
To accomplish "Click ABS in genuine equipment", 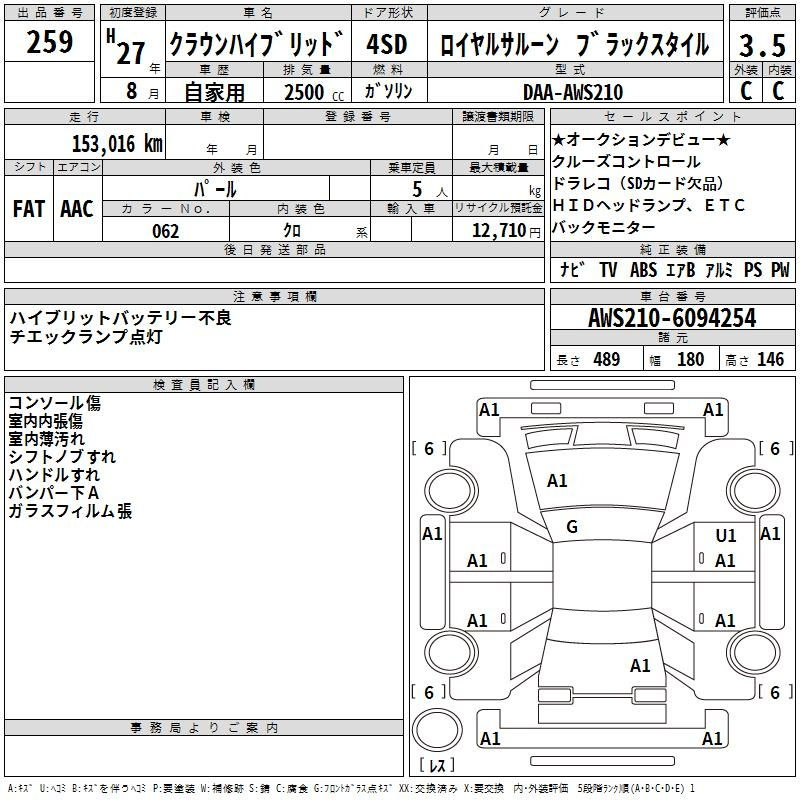I will point(643,269).
